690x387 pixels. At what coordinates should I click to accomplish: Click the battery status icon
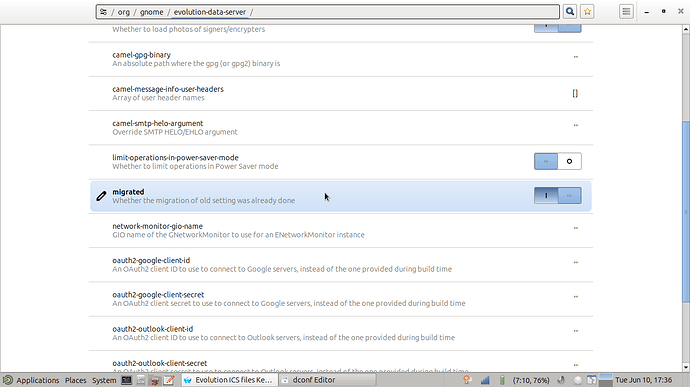click(x=502, y=380)
